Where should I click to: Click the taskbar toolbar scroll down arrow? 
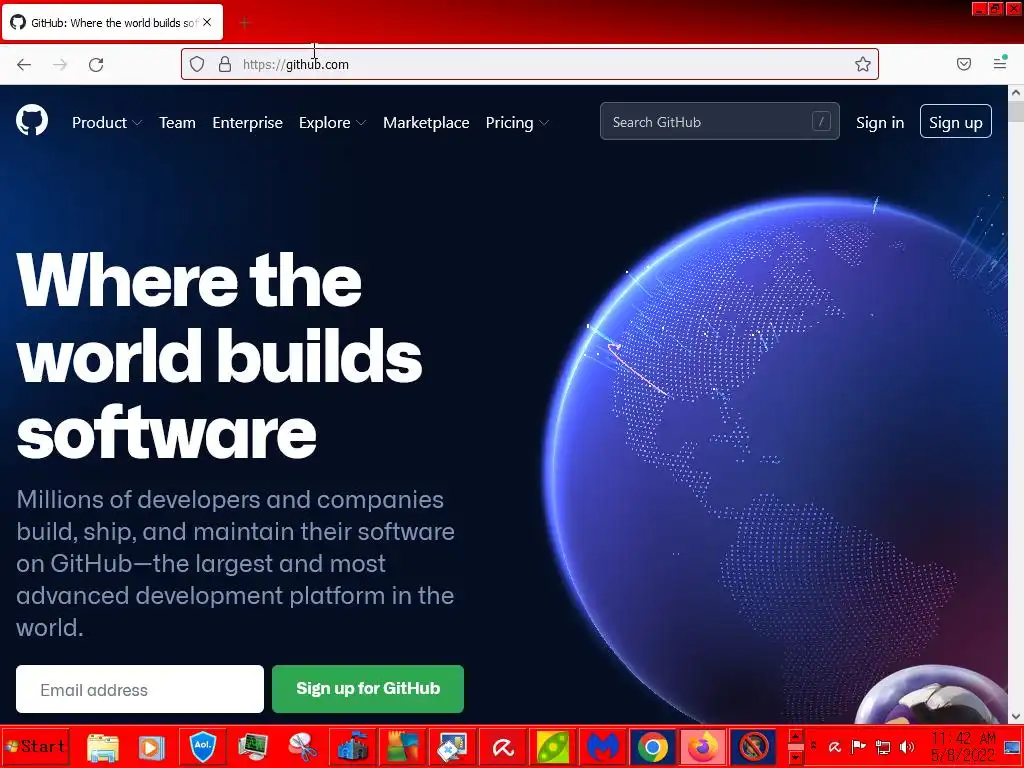795,756
